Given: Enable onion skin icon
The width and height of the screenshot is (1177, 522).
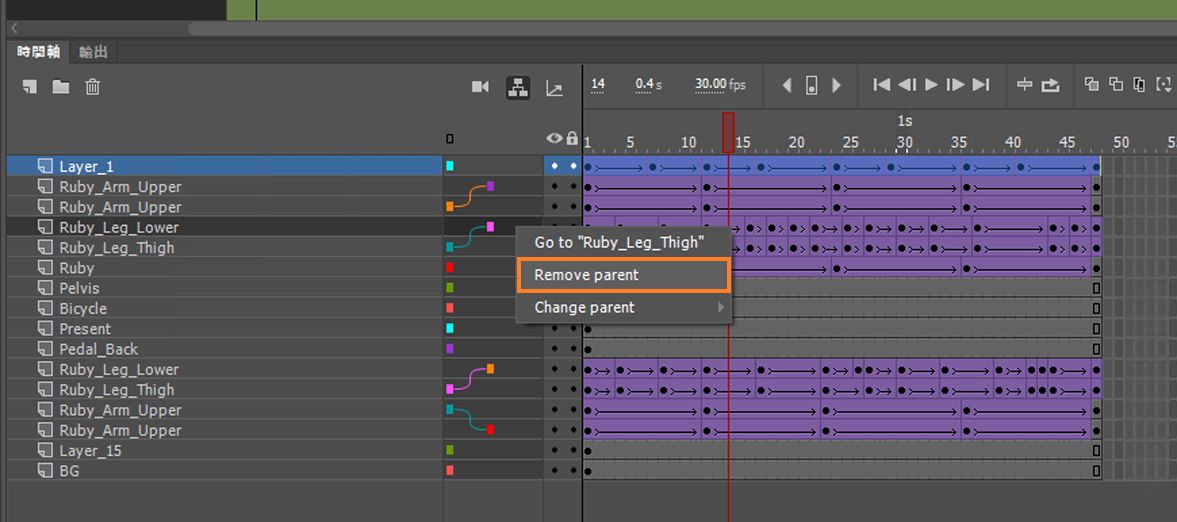Looking at the screenshot, I should point(1092,85).
